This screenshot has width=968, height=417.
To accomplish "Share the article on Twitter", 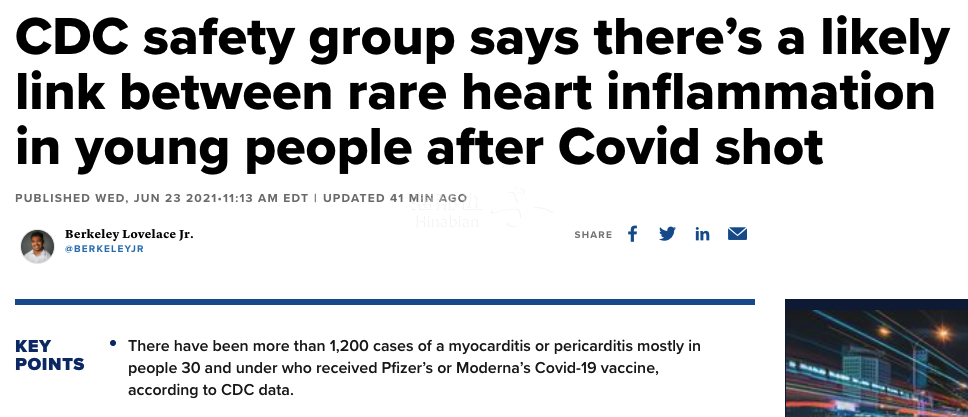I will click(x=667, y=234).
